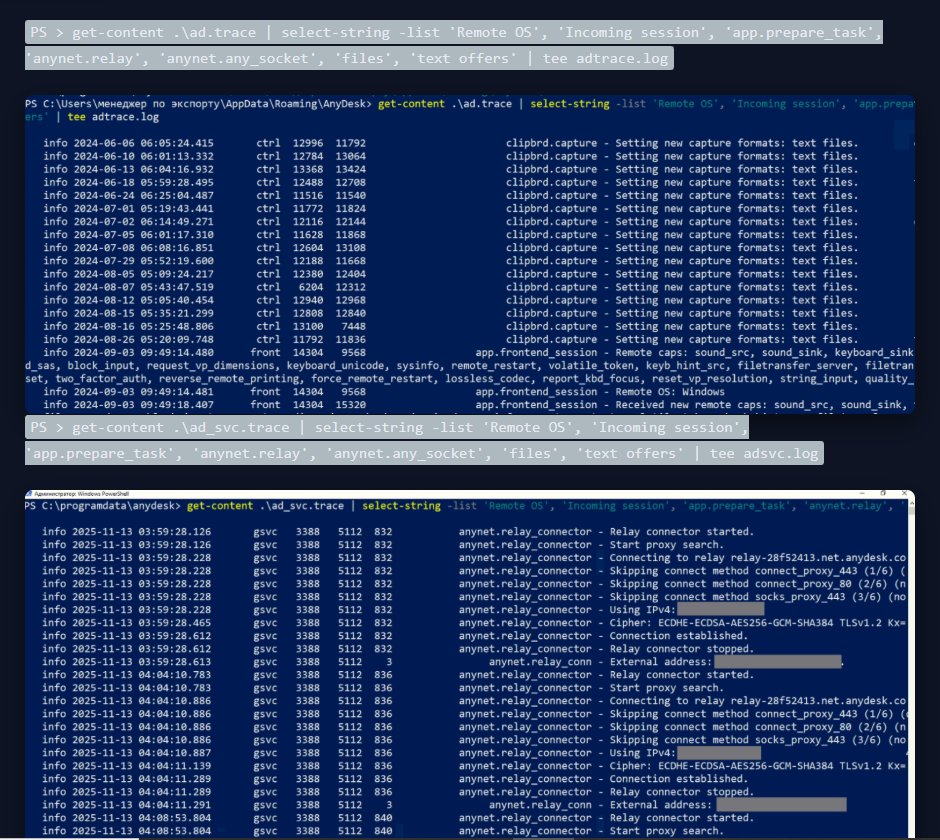
Task: Click the 'Received new remote caps' log line
Action: tap(478, 405)
